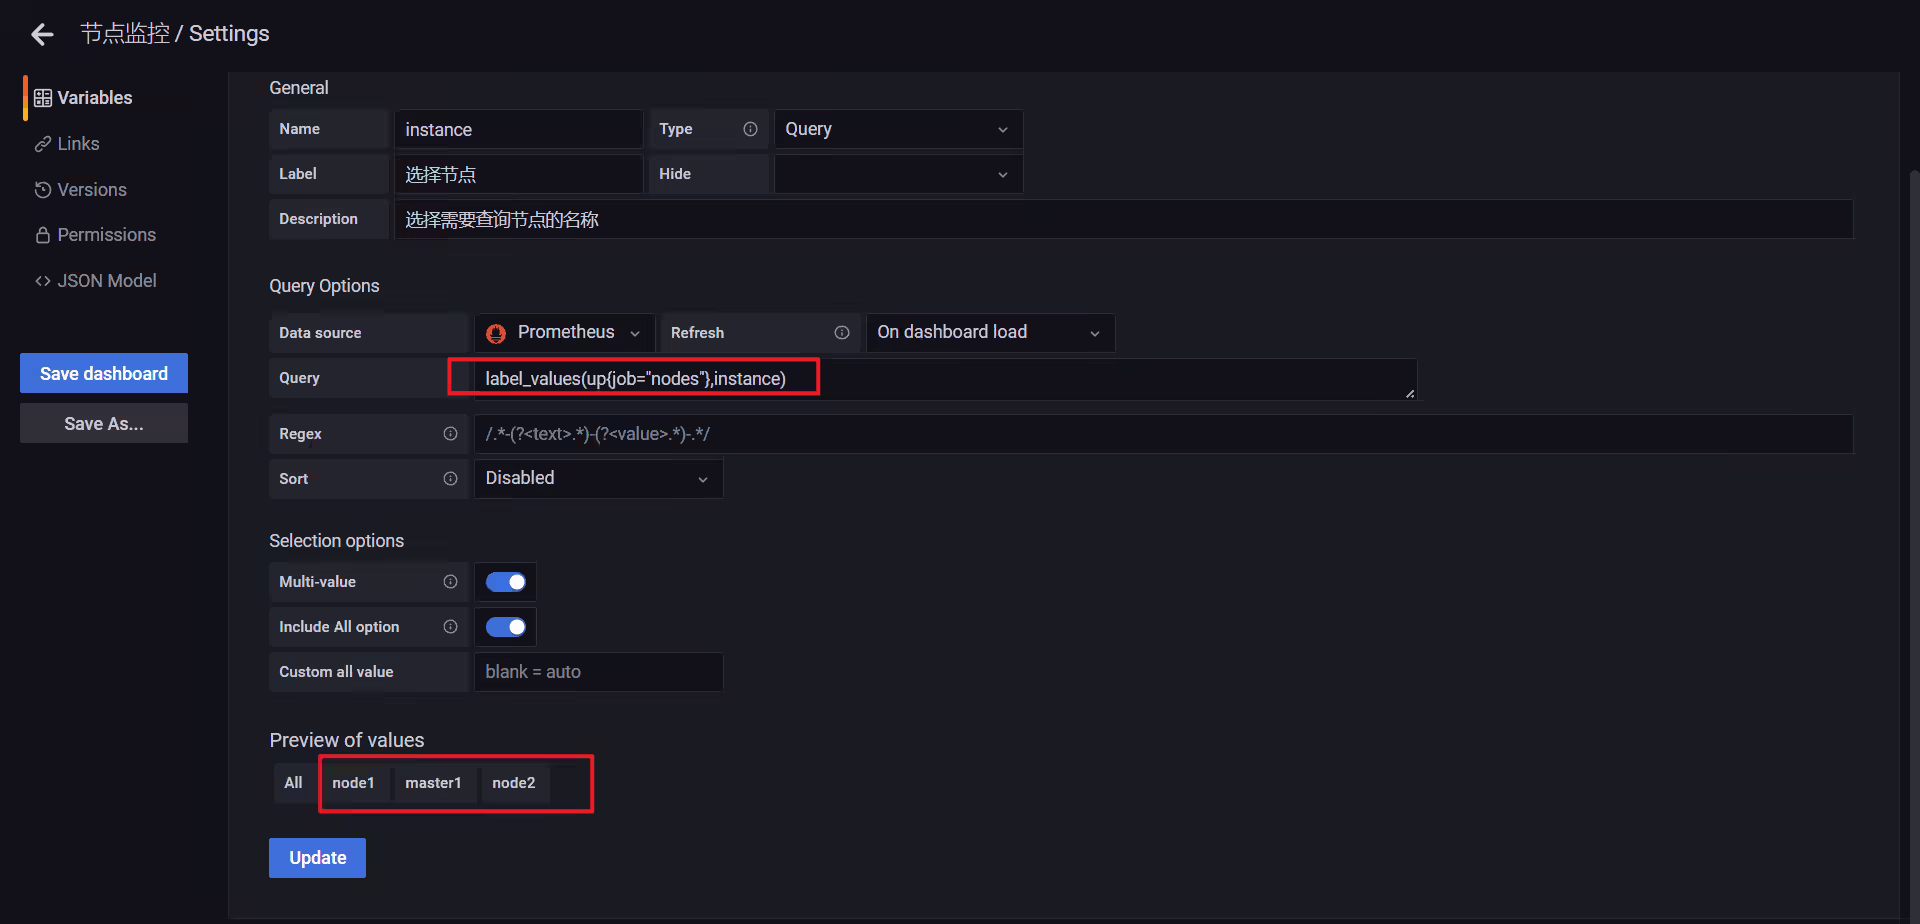
Task: Toggle the Multi-value switch
Action: 506,582
